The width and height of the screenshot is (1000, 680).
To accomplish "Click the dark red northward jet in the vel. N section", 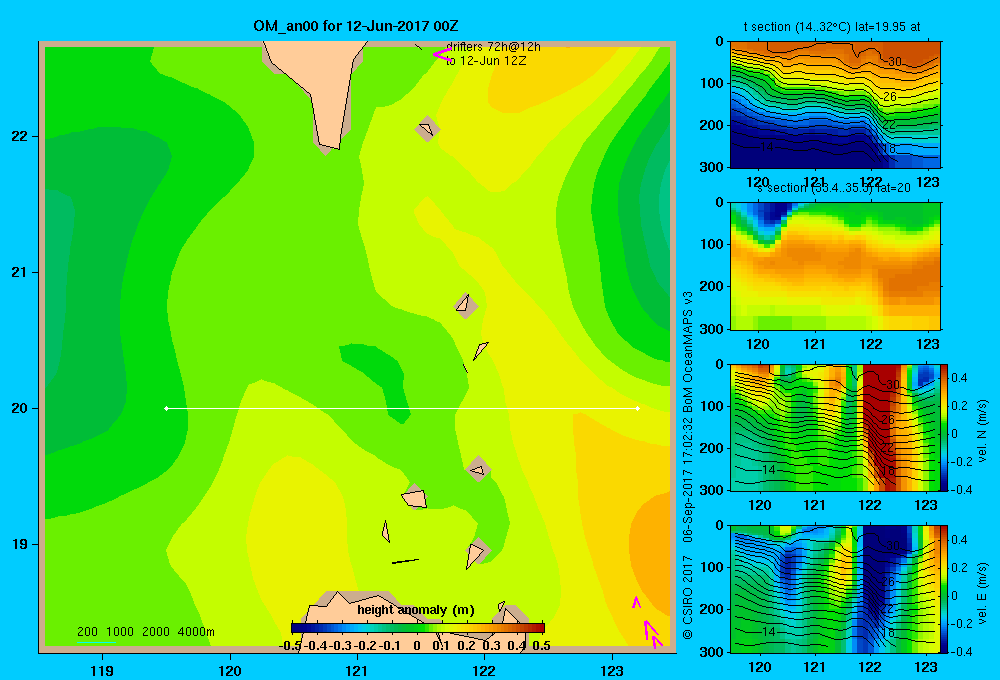I will (881, 427).
